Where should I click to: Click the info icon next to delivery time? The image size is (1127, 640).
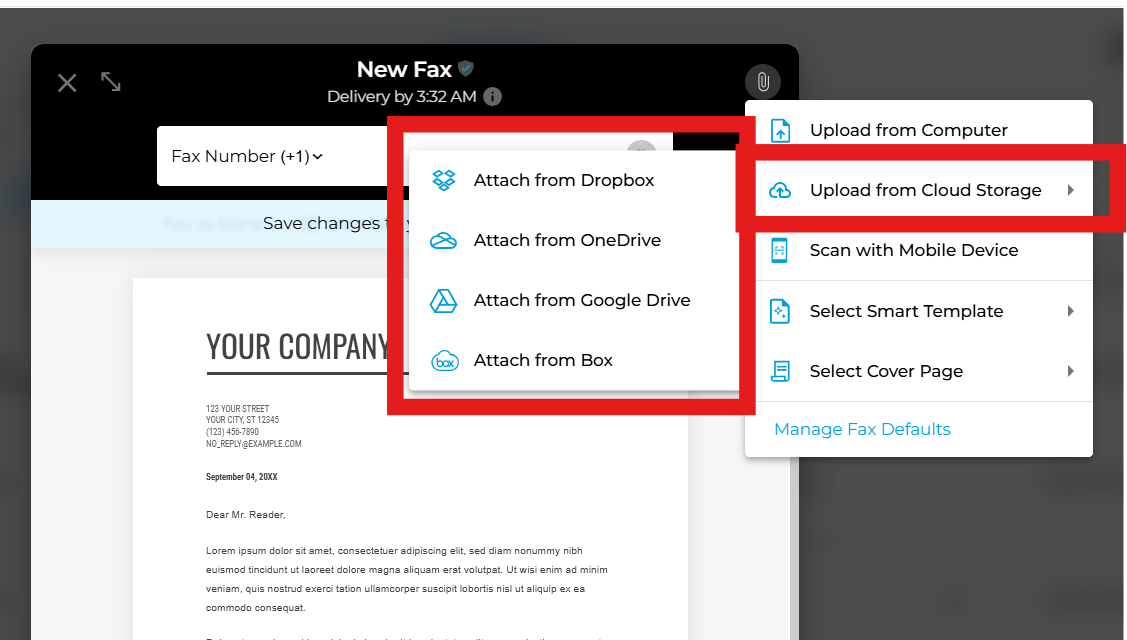tap(491, 97)
